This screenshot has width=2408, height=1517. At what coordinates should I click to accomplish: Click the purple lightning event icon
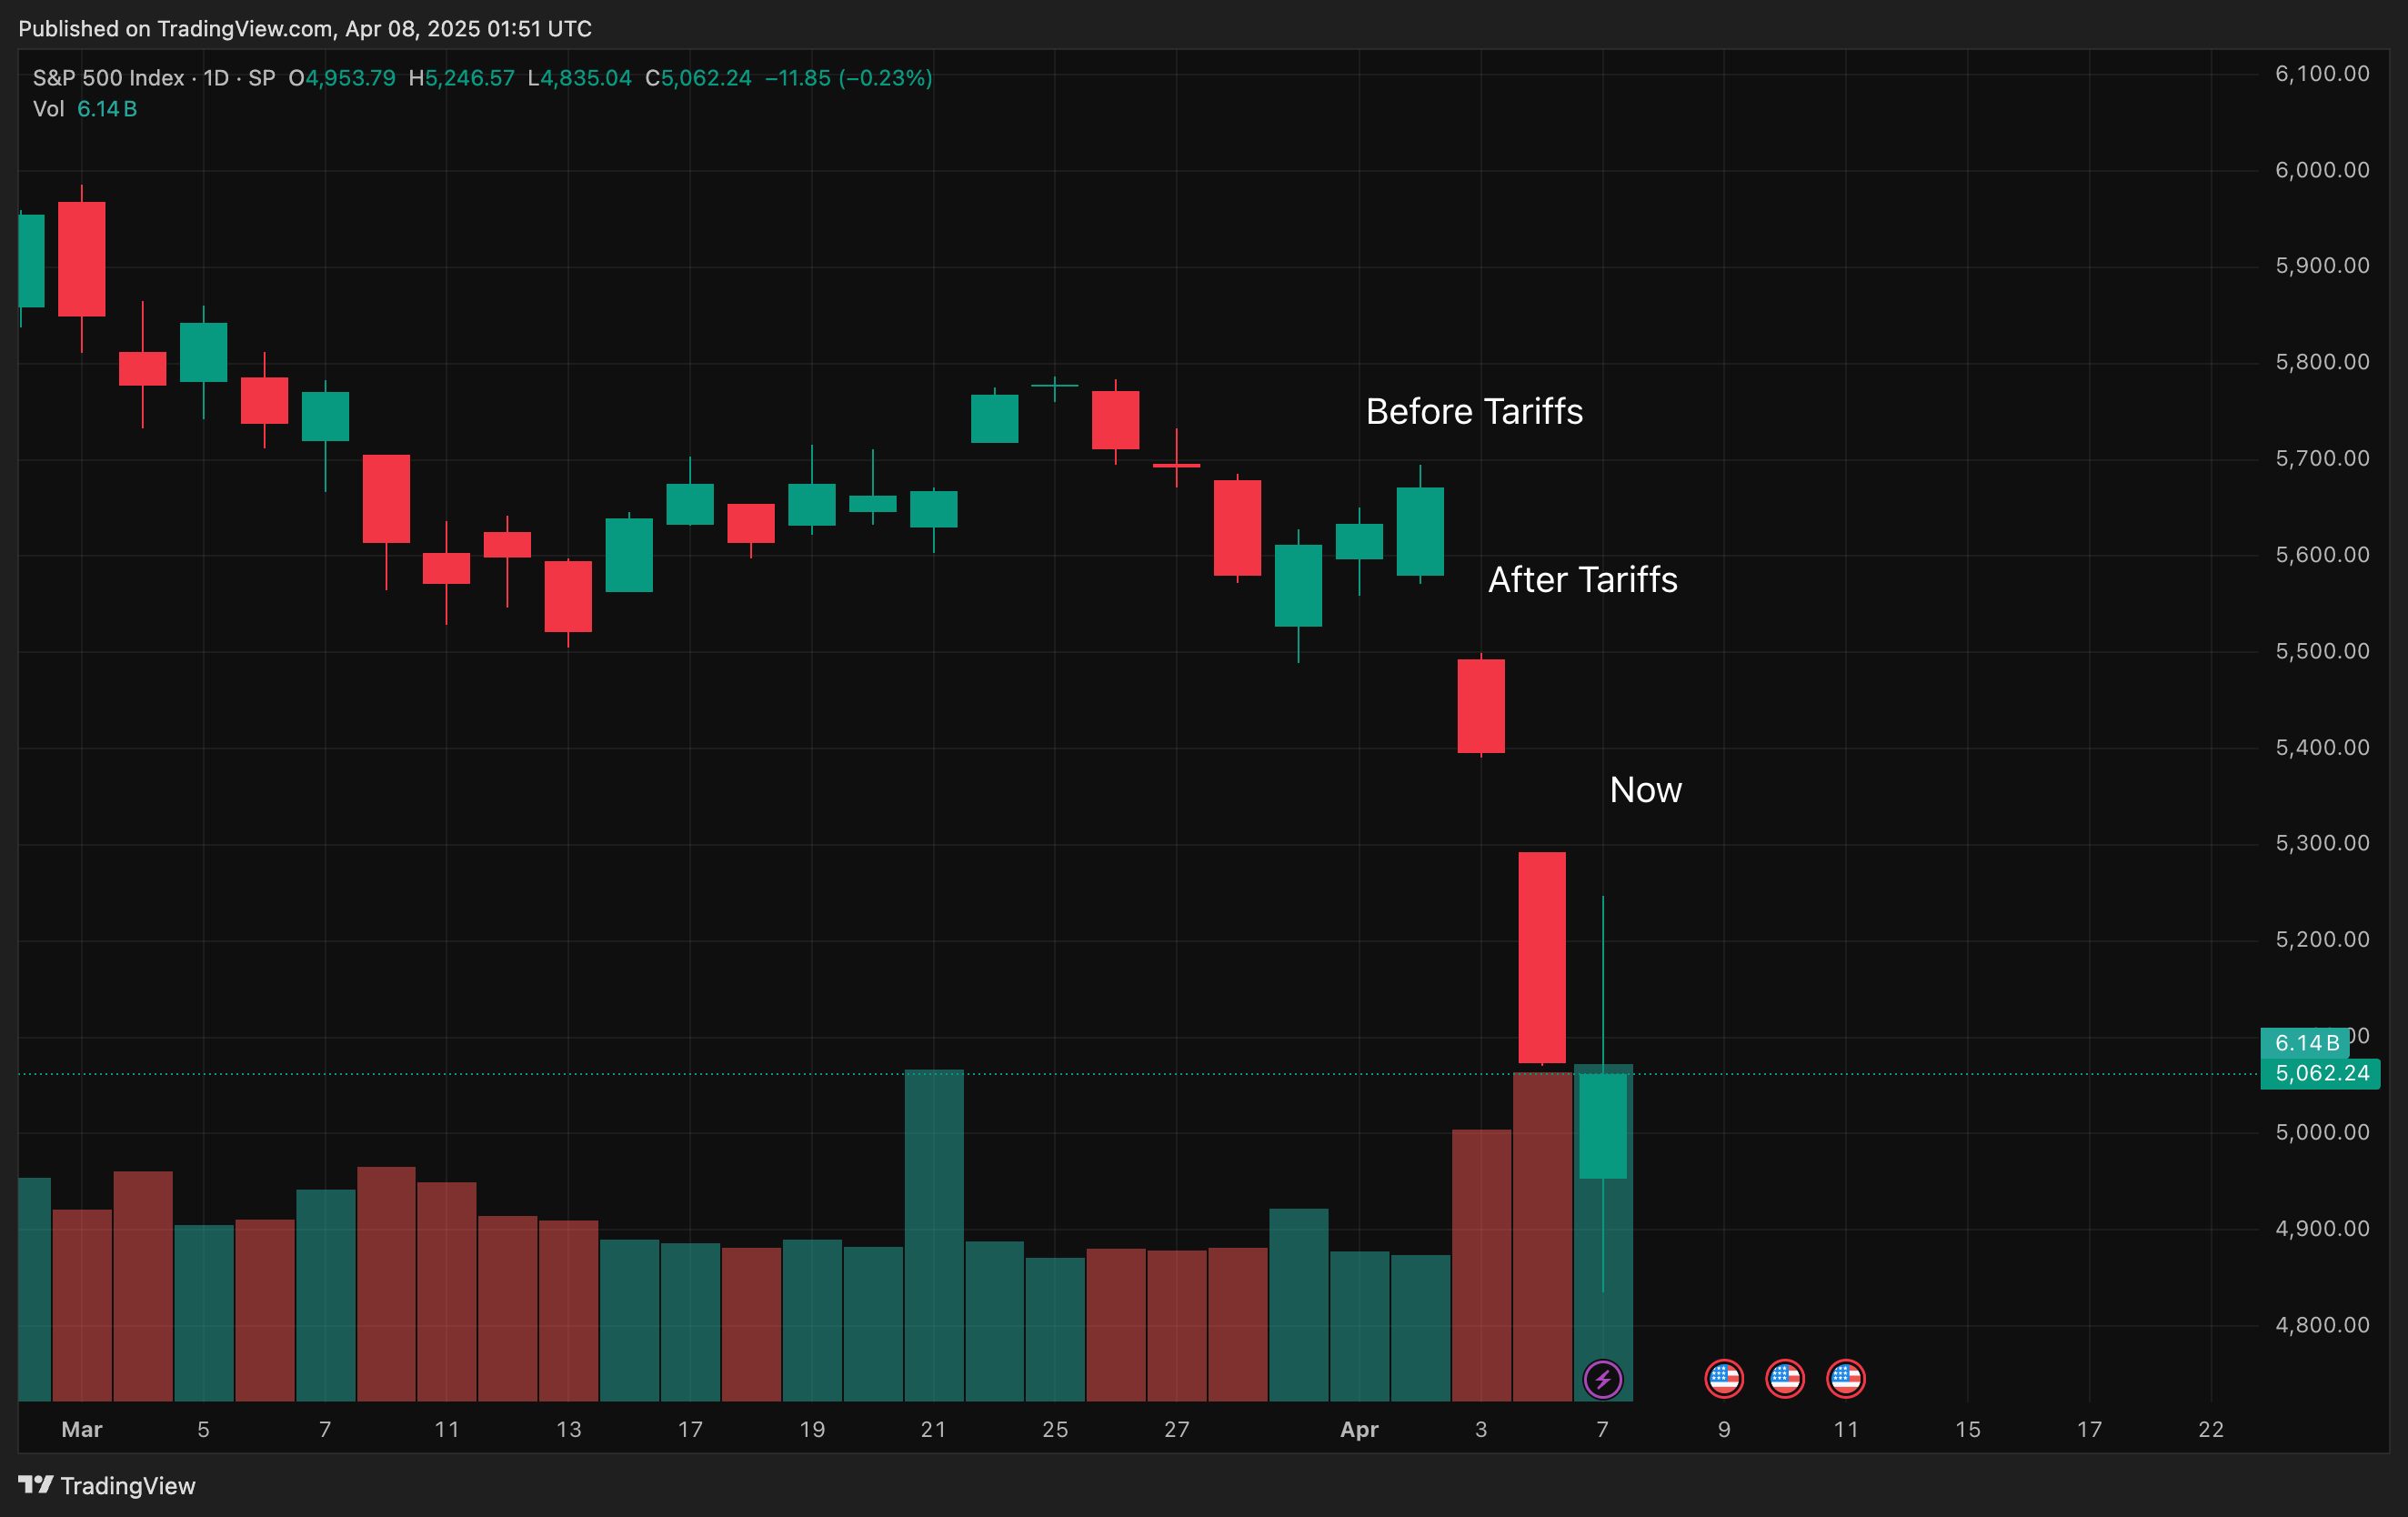coord(1602,1379)
